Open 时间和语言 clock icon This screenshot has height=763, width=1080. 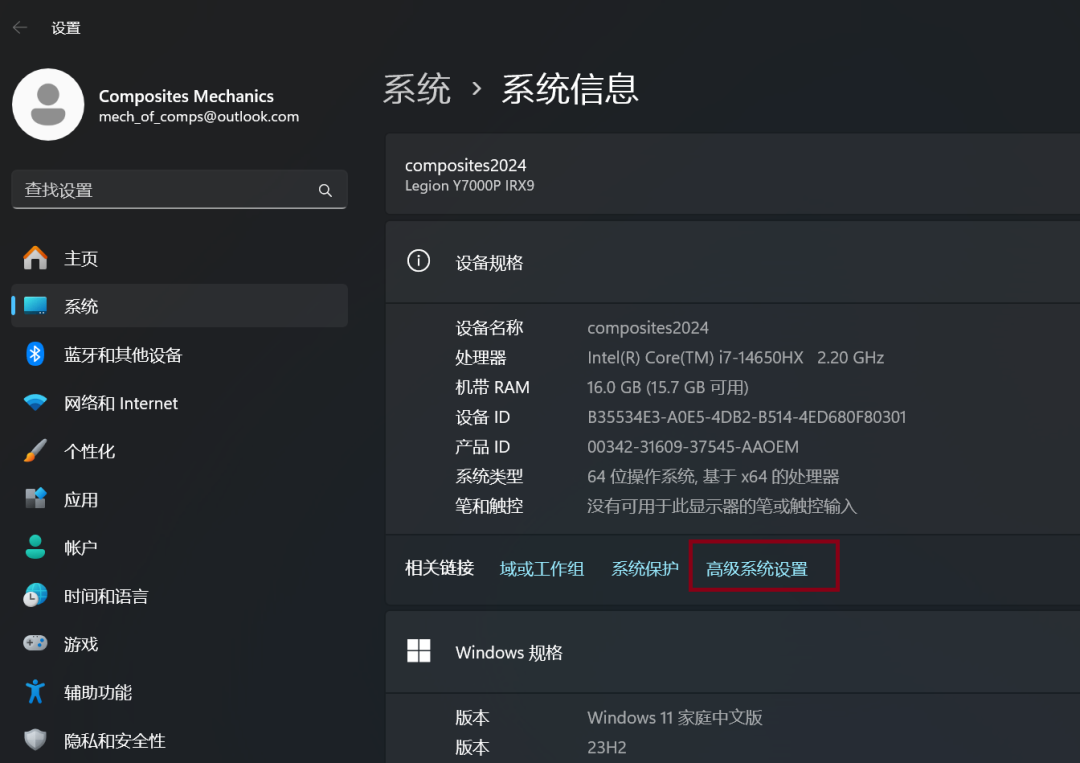[37, 595]
